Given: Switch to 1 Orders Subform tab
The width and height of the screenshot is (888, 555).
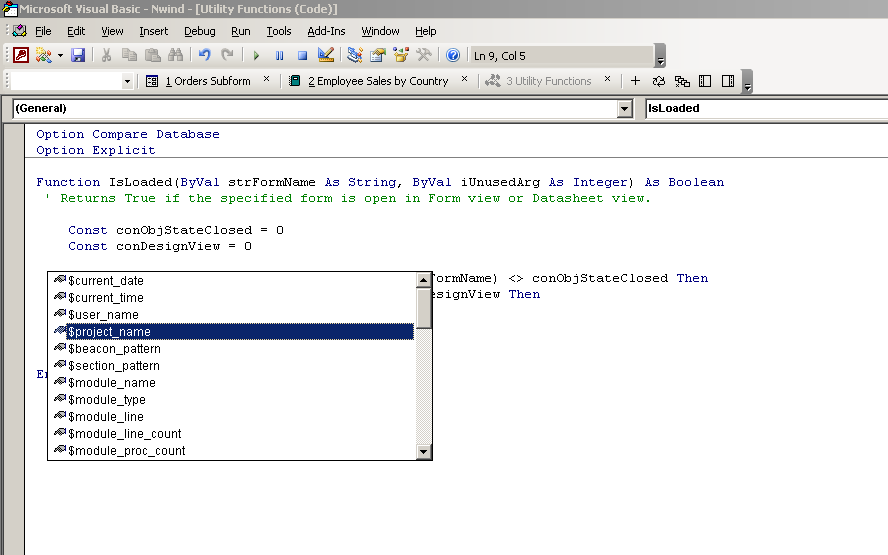Looking at the screenshot, I should coord(198,81).
